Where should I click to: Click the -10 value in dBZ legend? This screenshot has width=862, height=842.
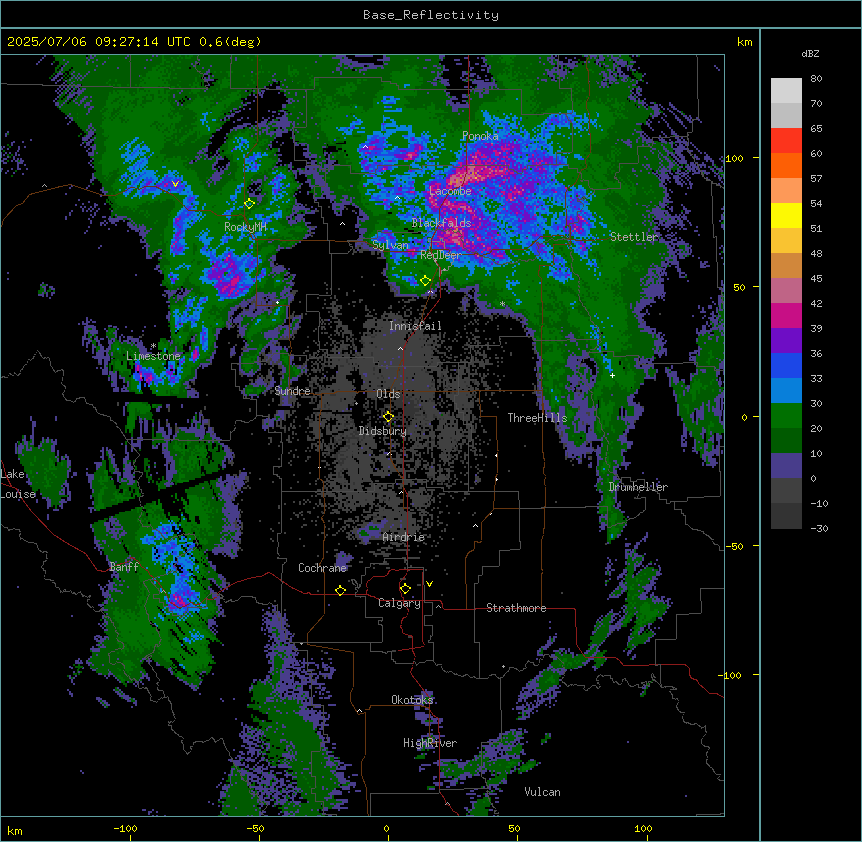tap(819, 504)
